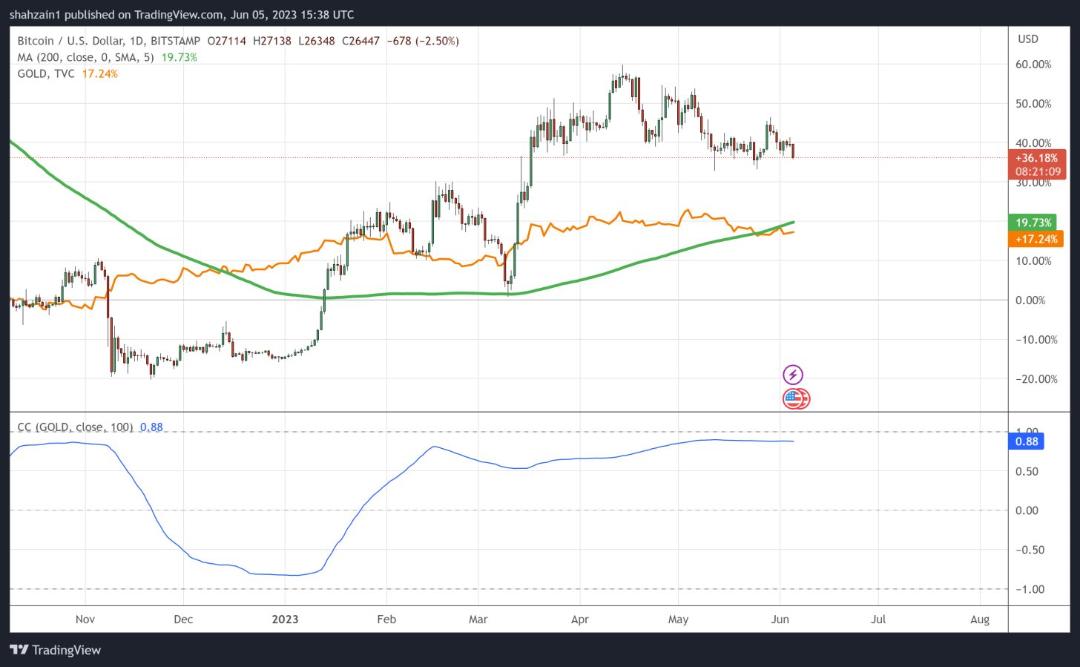Screen dimensions: 1080x667
Task: Click the Aug label on time axis
Action: (979, 619)
